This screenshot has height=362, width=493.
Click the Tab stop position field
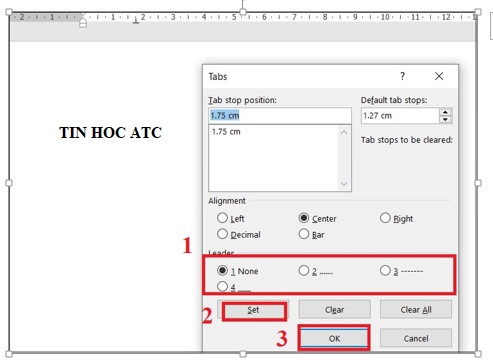[280, 116]
